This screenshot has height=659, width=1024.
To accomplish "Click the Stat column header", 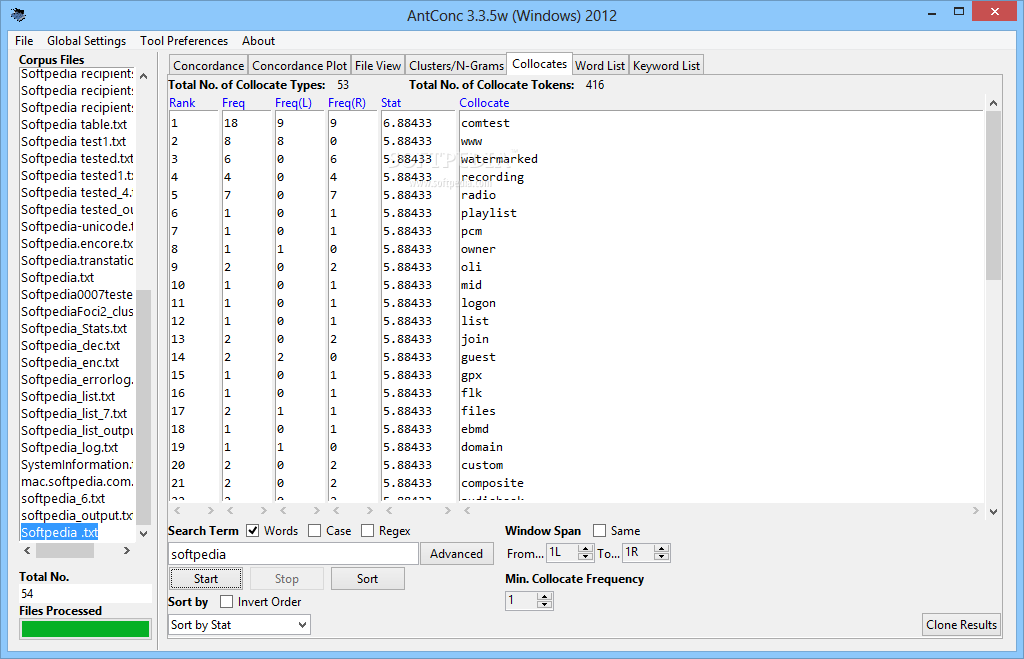I will point(391,103).
